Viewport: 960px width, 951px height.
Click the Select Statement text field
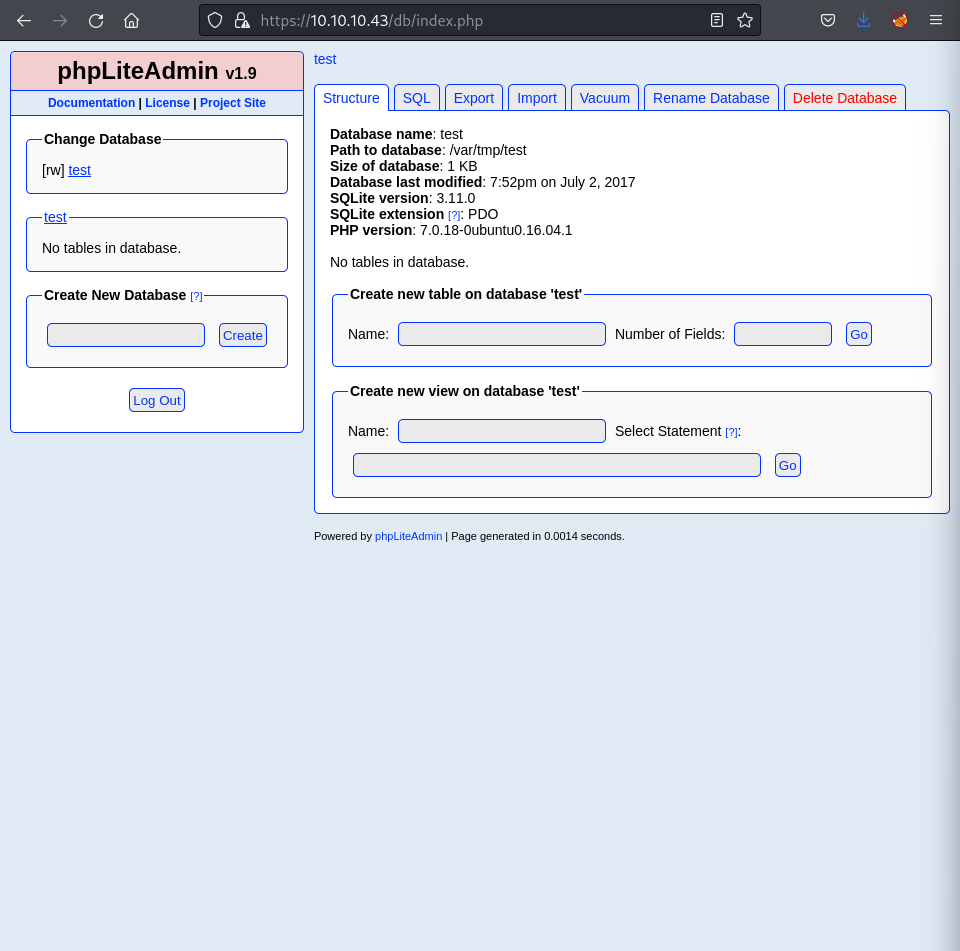(556, 465)
